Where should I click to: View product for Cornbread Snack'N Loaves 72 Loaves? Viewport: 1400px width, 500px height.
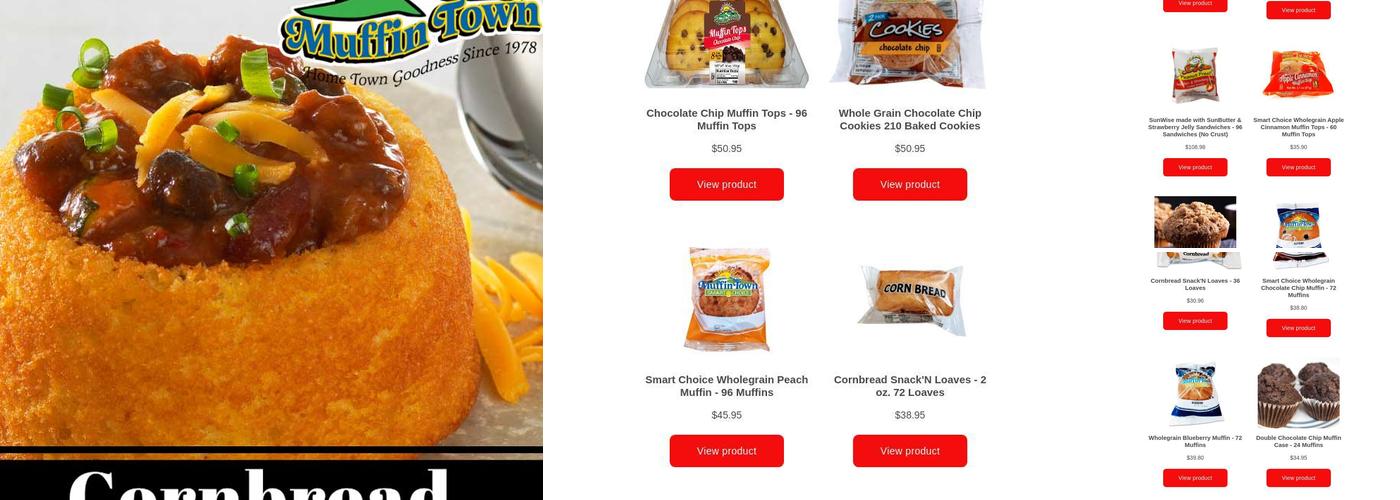click(x=910, y=451)
